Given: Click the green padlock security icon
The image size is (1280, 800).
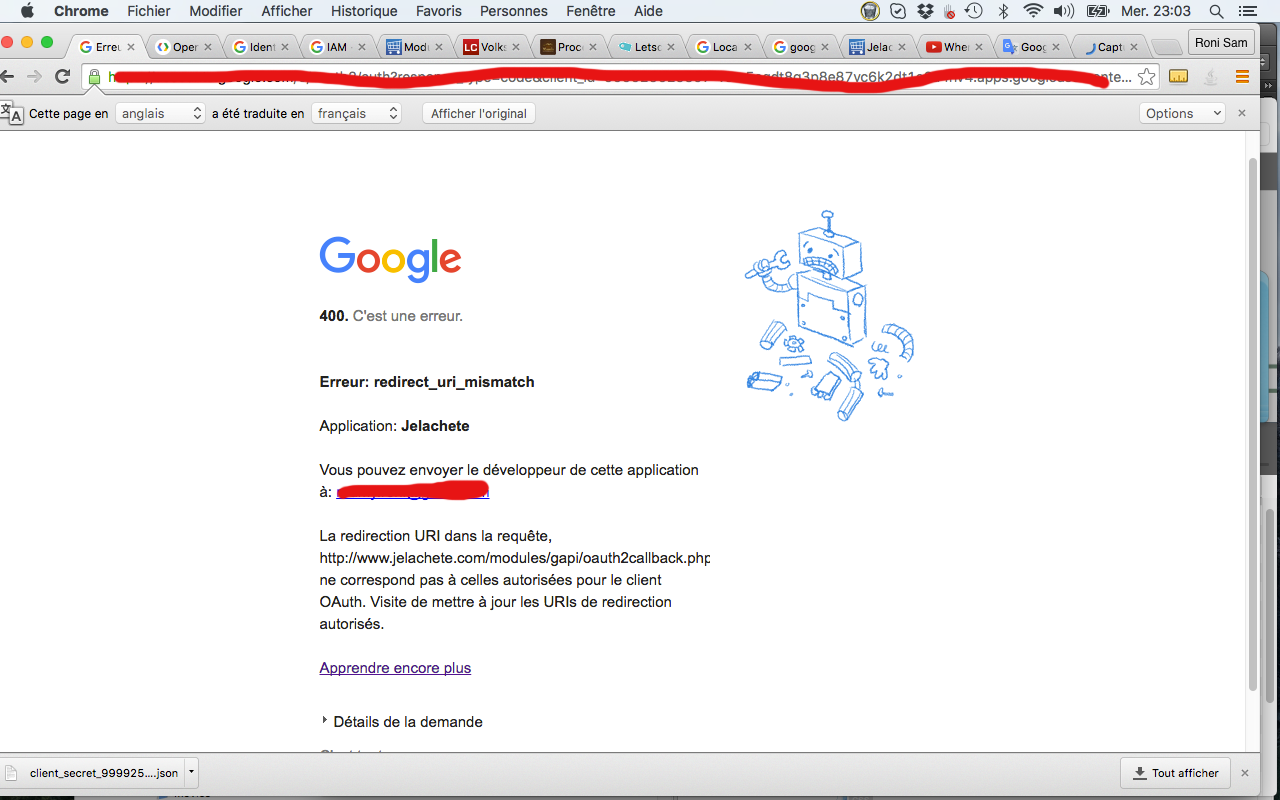Looking at the screenshot, I should pyautogui.click(x=94, y=77).
